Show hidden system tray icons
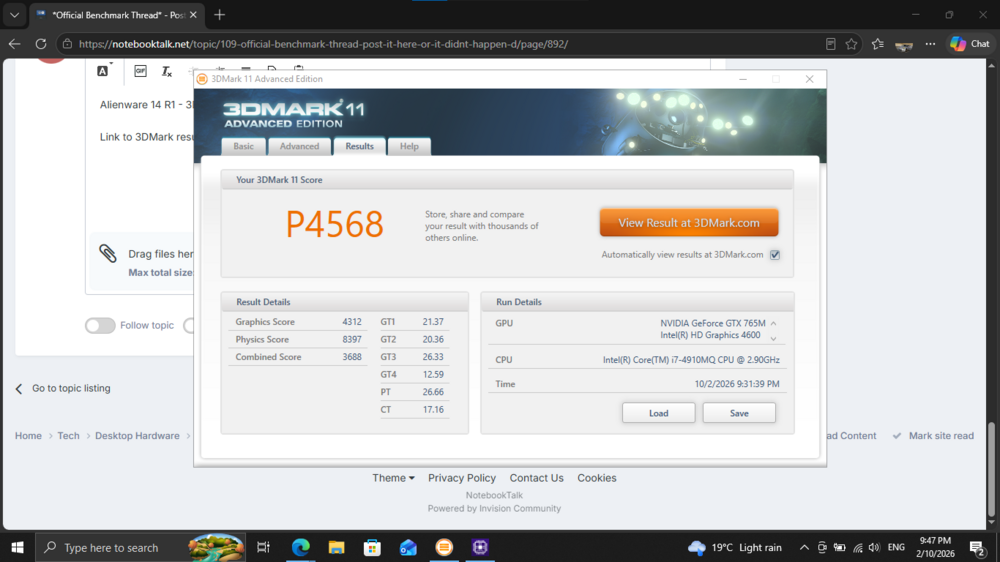Image resolution: width=1000 pixels, height=562 pixels. [804, 547]
